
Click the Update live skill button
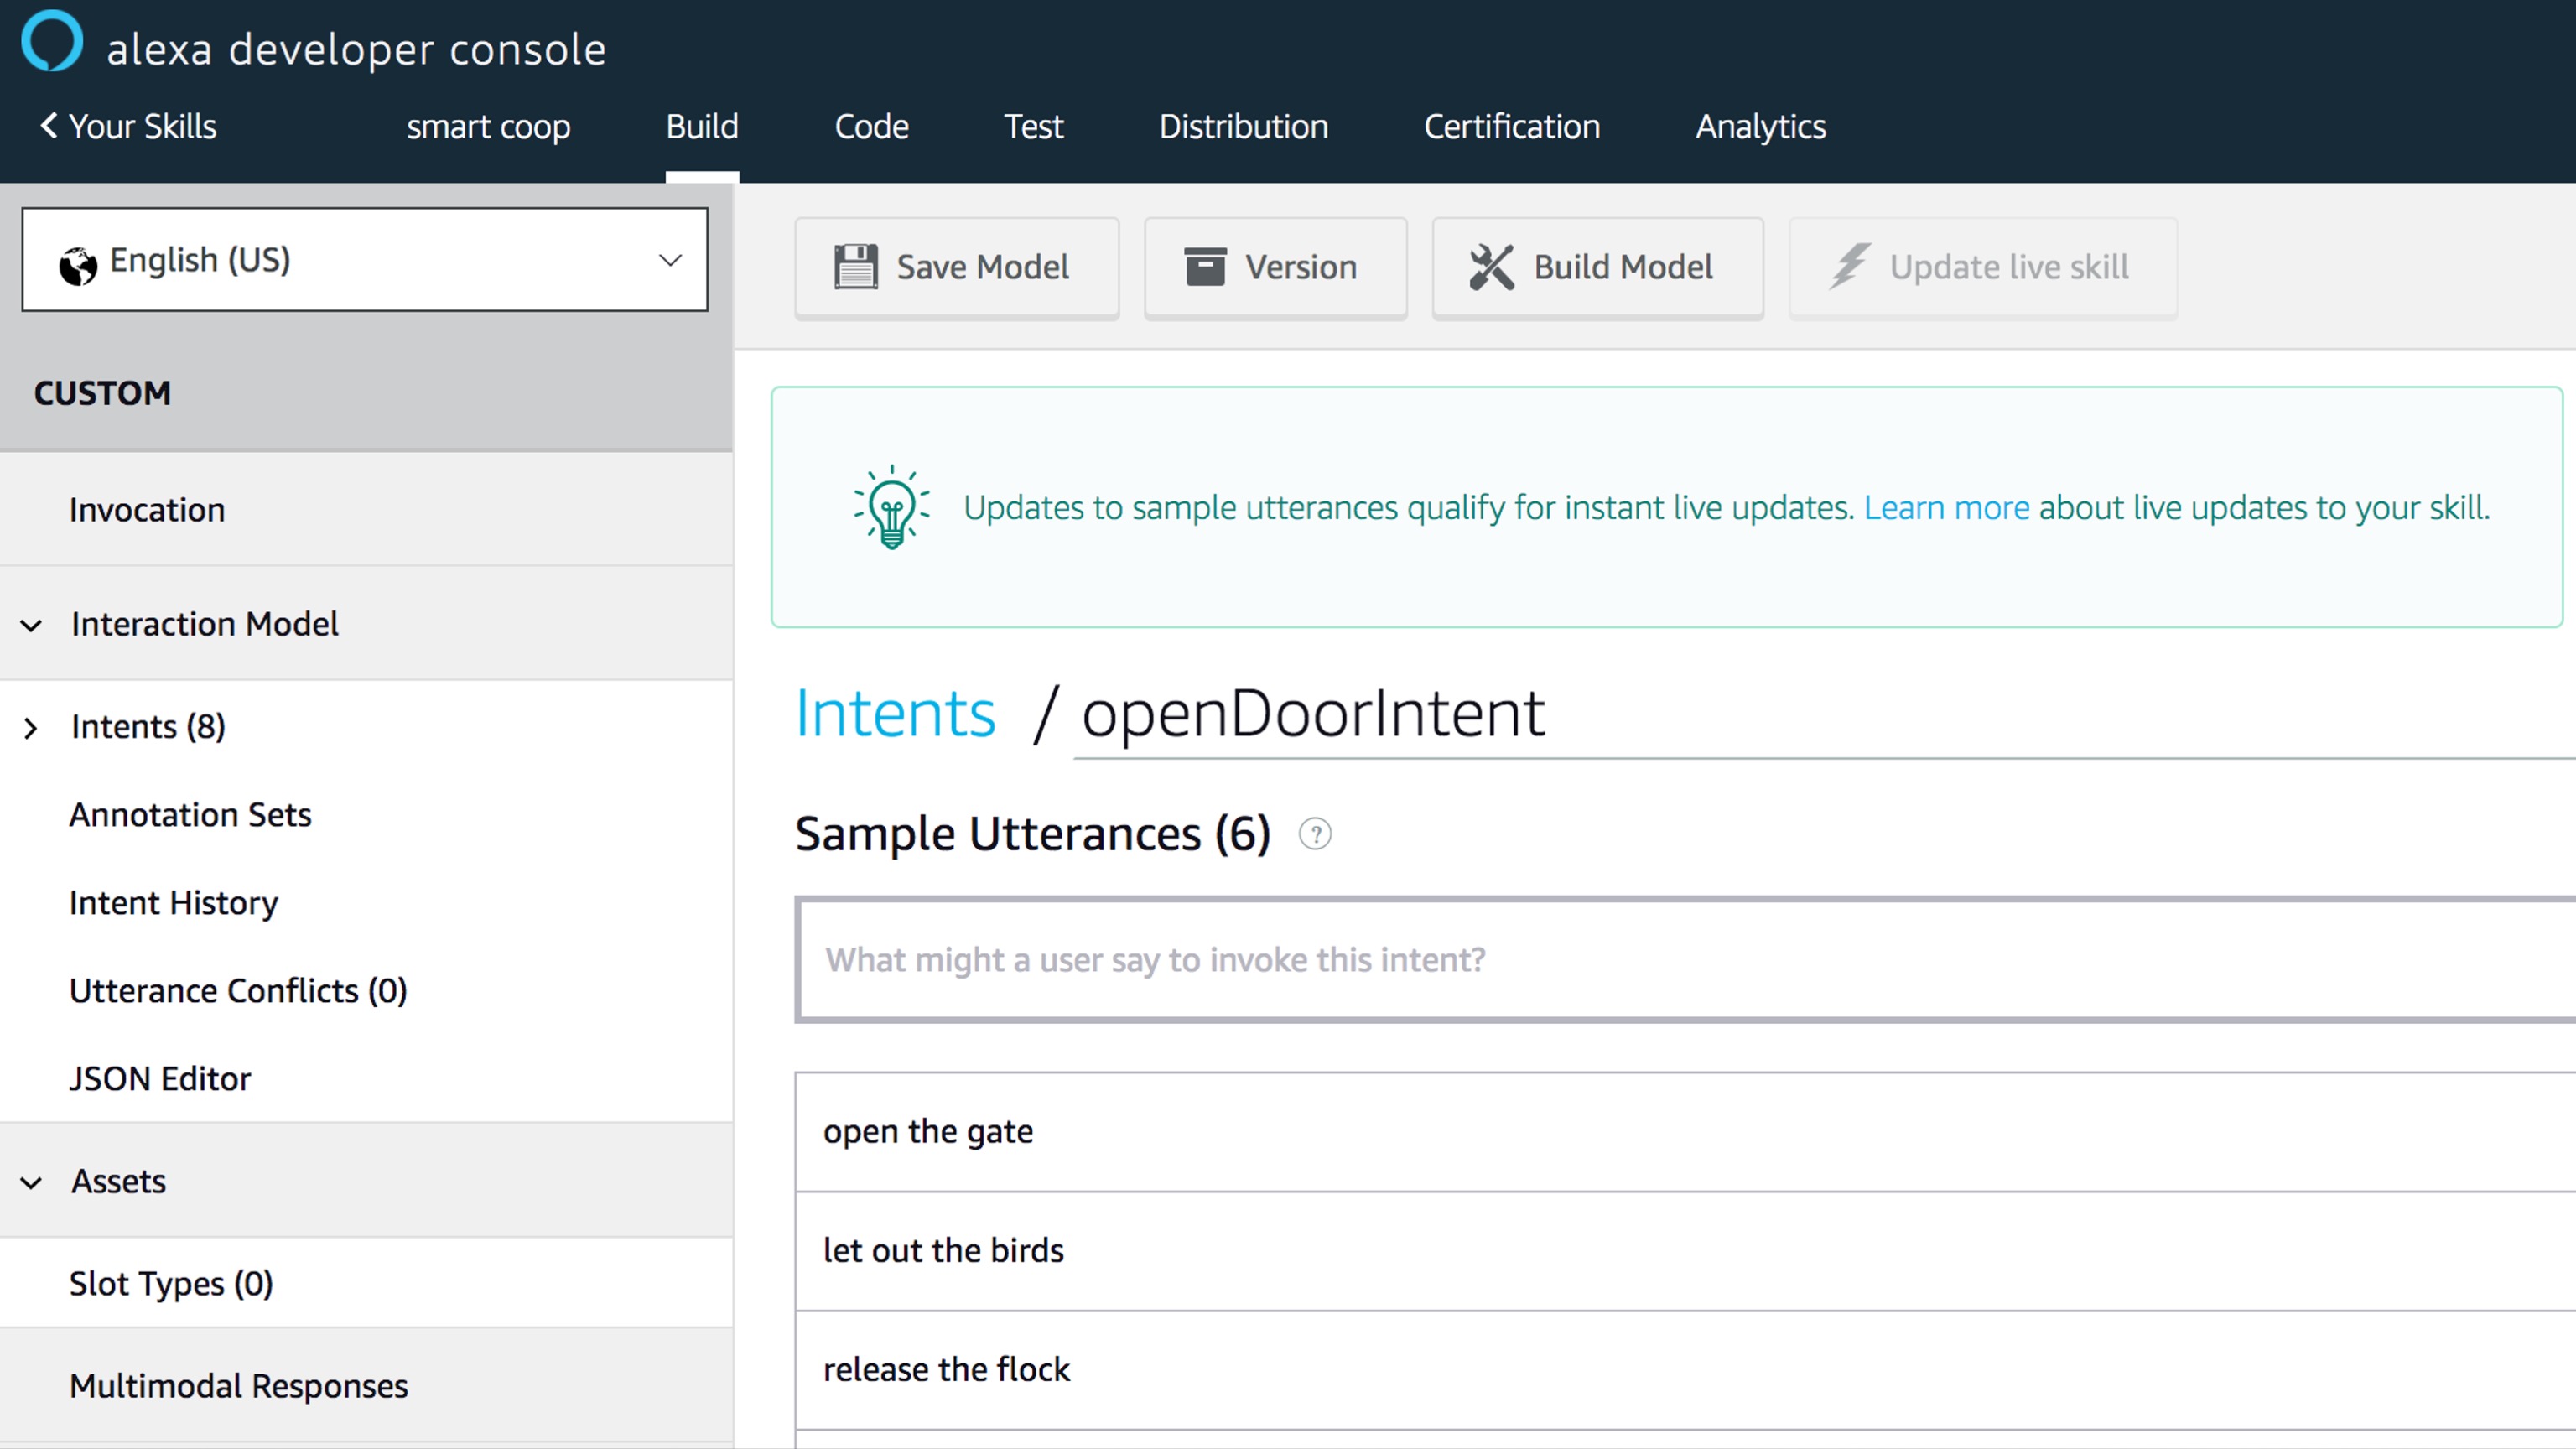tap(1982, 267)
